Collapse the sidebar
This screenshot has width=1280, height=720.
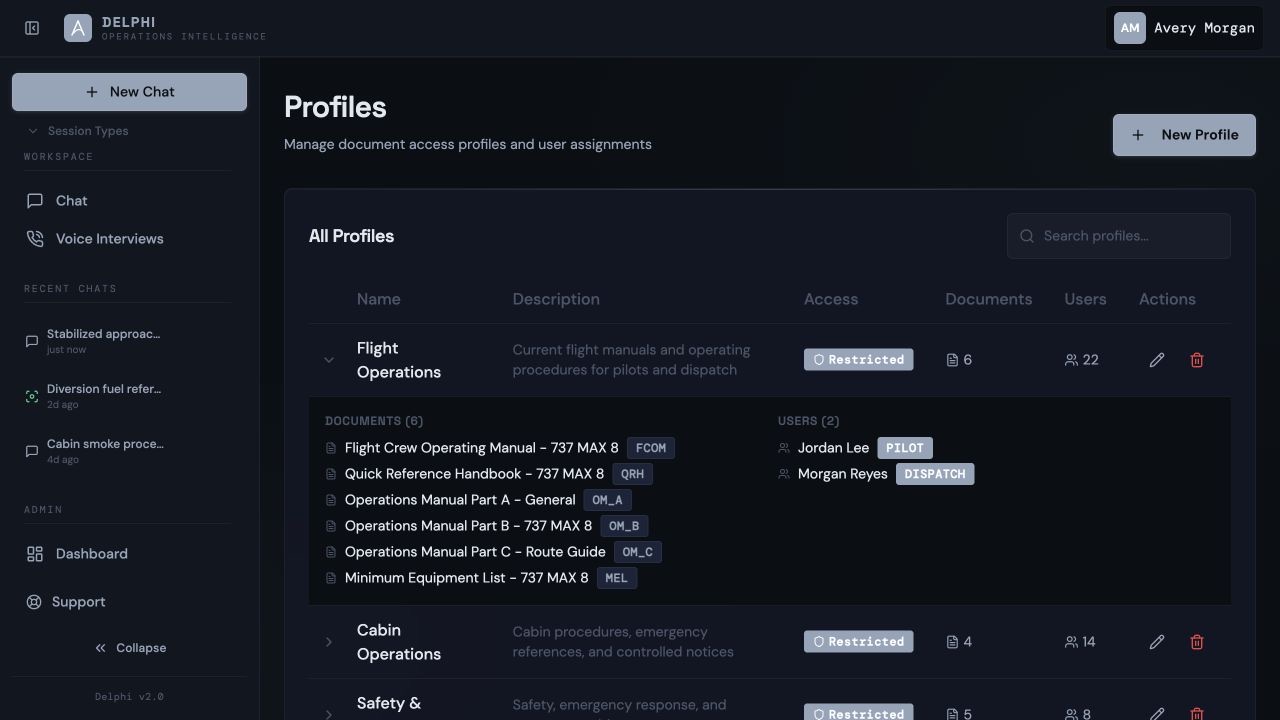(x=130, y=648)
